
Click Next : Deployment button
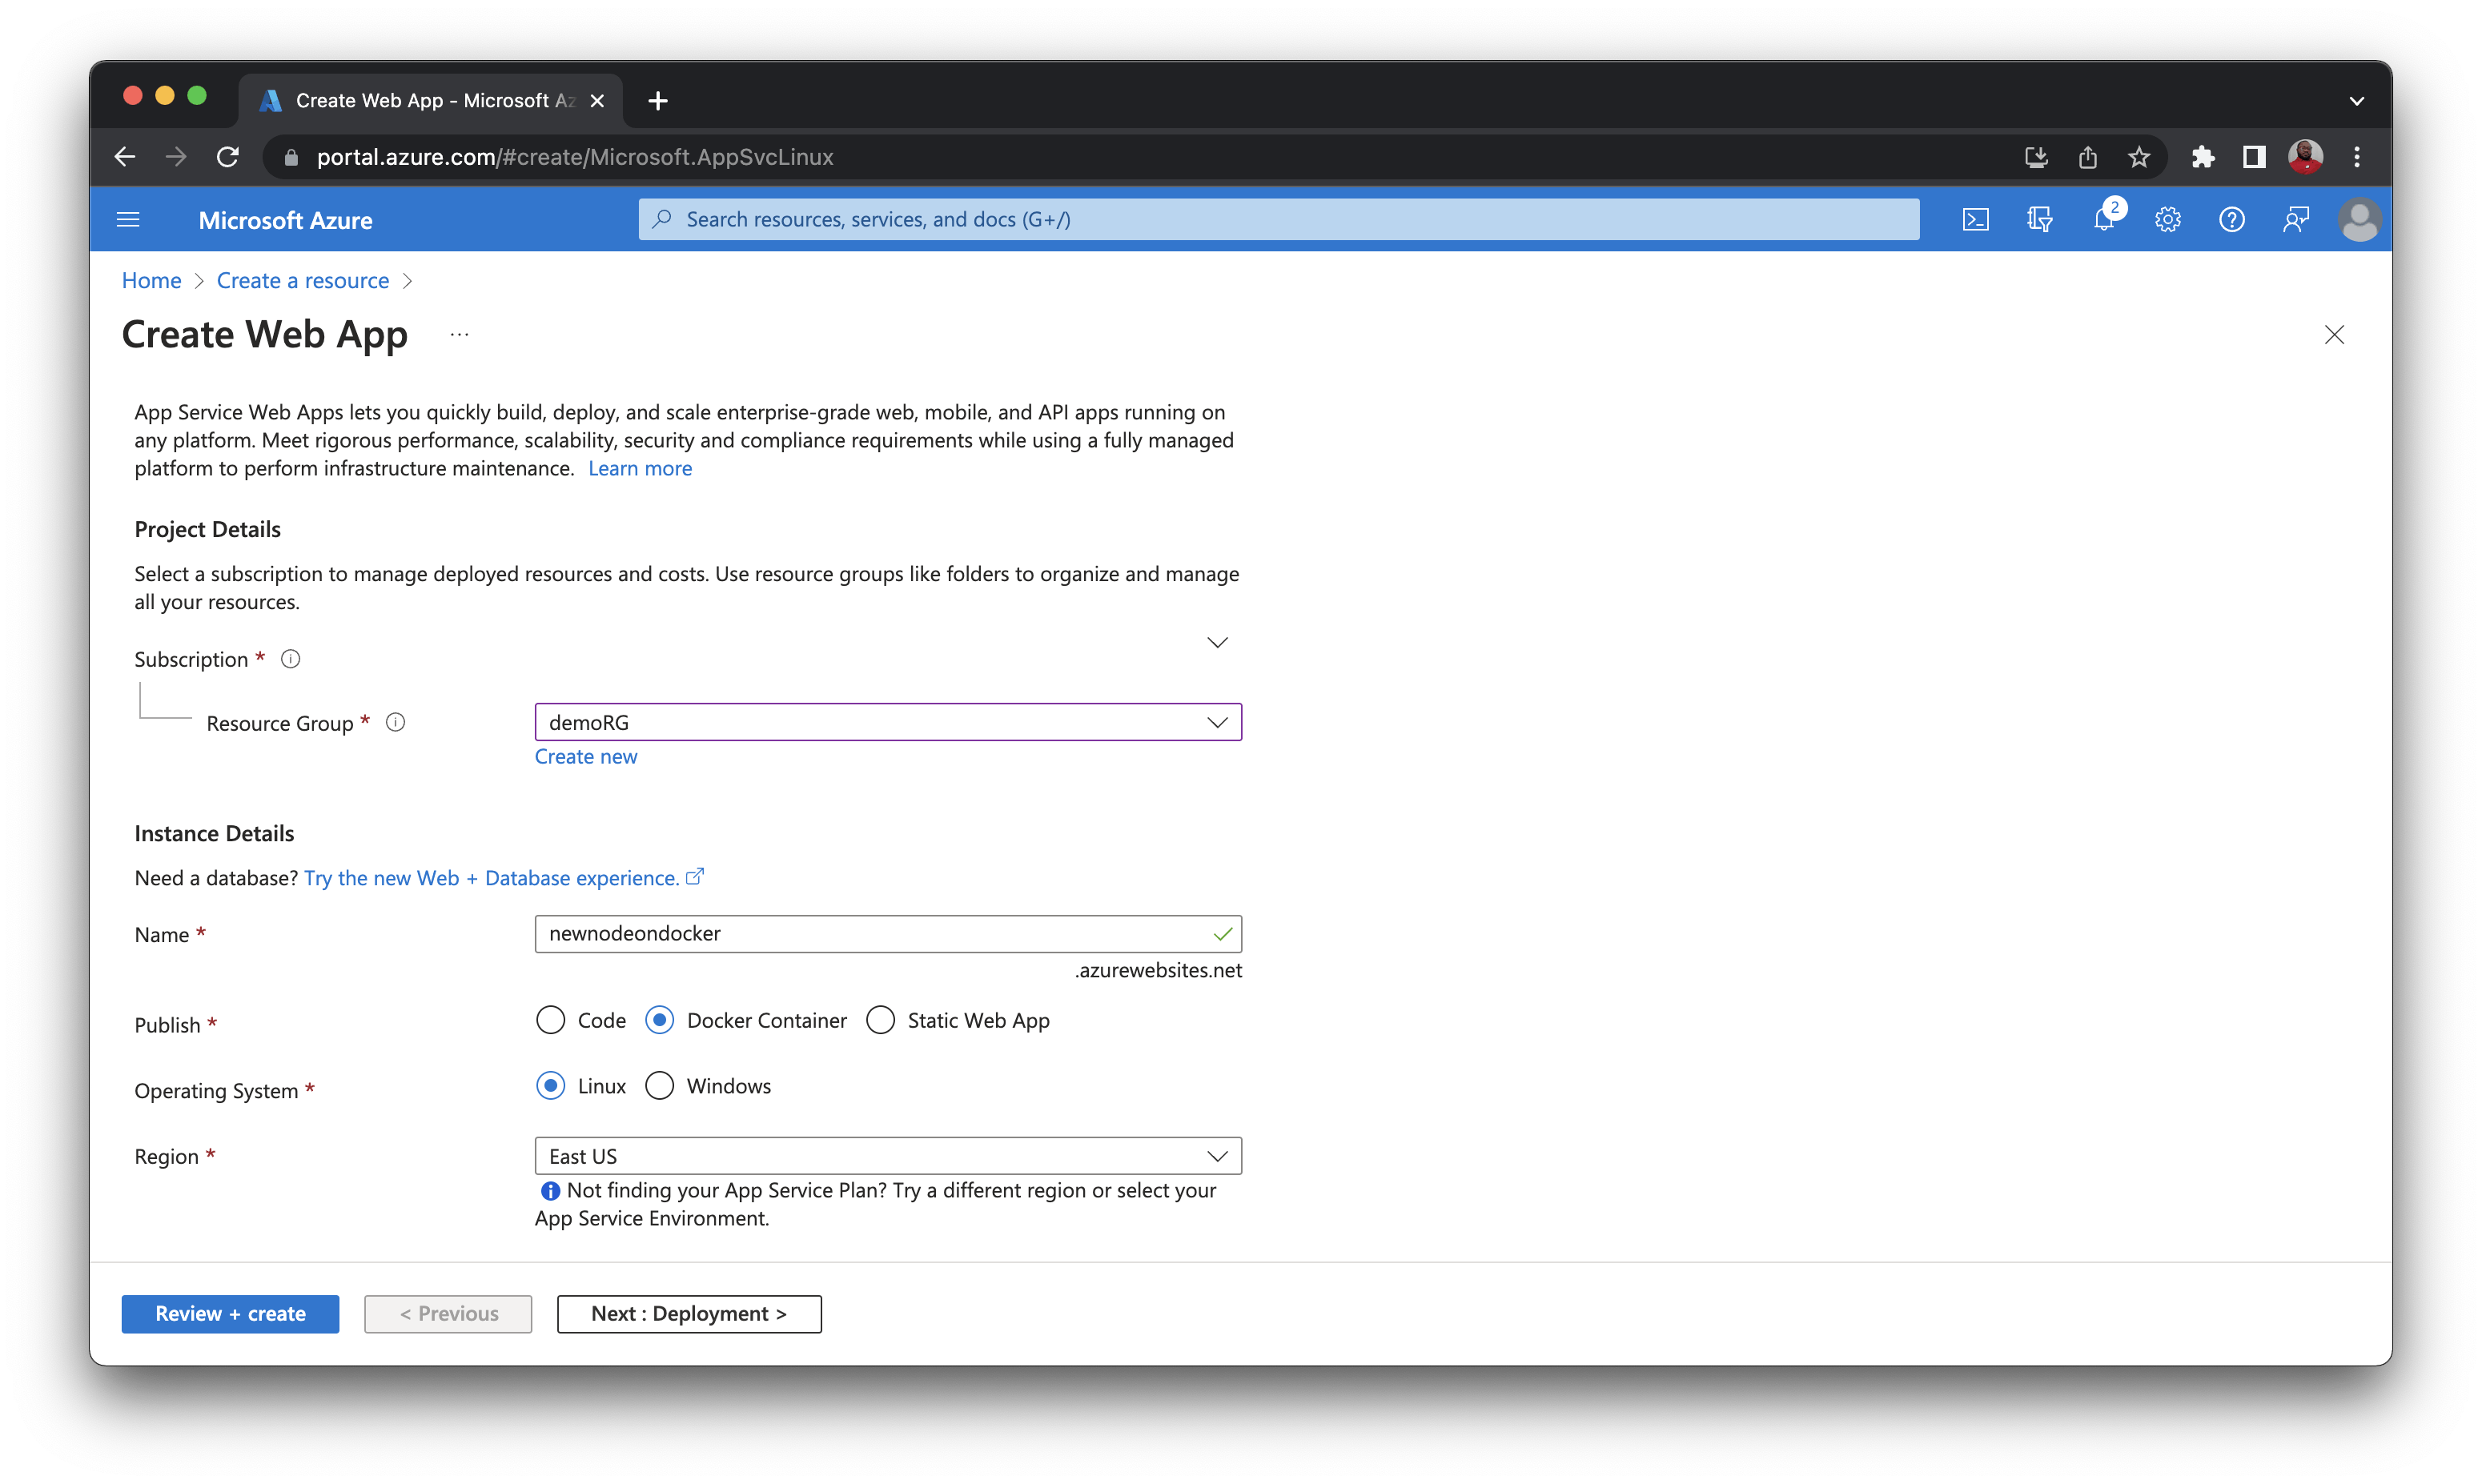point(689,1313)
